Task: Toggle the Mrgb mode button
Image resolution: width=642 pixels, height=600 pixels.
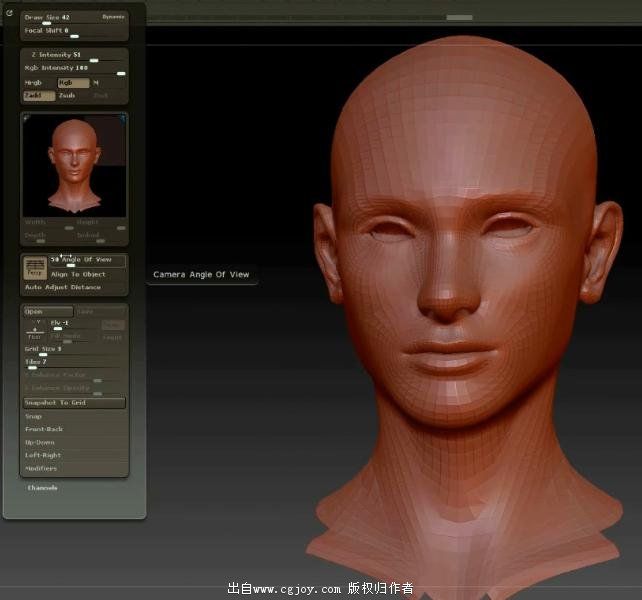Action: pyautogui.click(x=34, y=83)
